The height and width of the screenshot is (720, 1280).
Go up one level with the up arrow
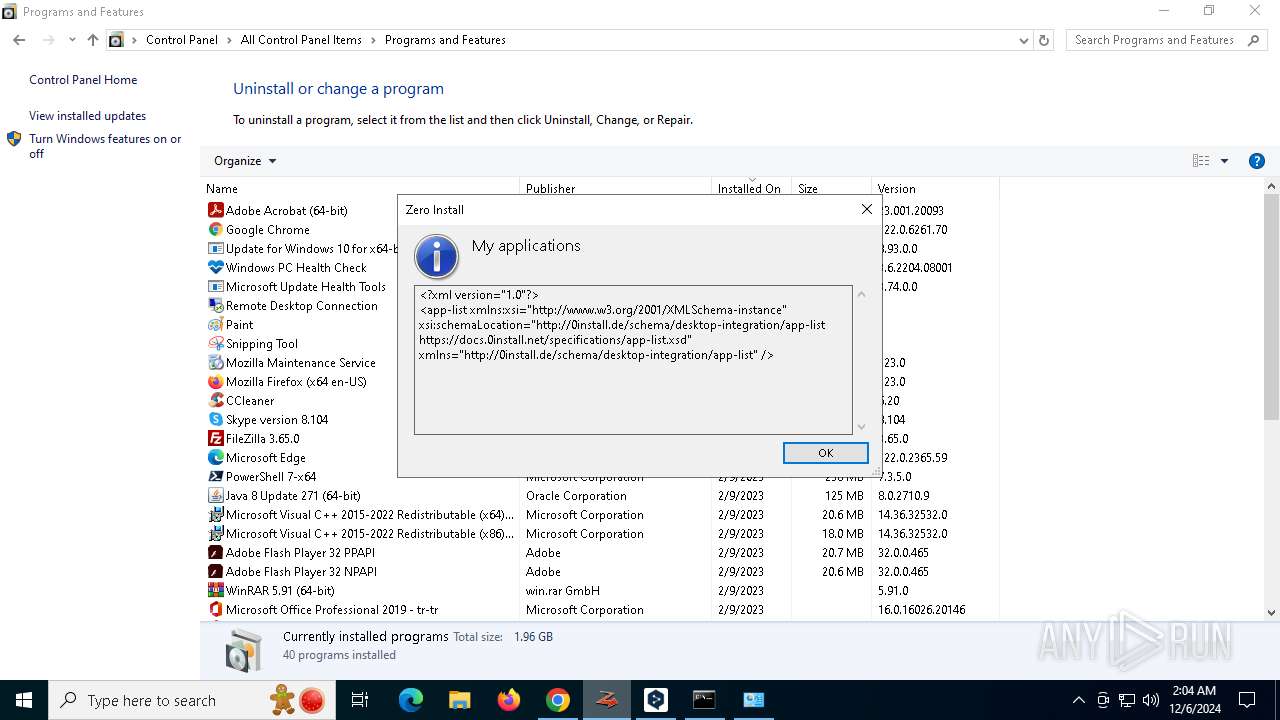(92, 40)
